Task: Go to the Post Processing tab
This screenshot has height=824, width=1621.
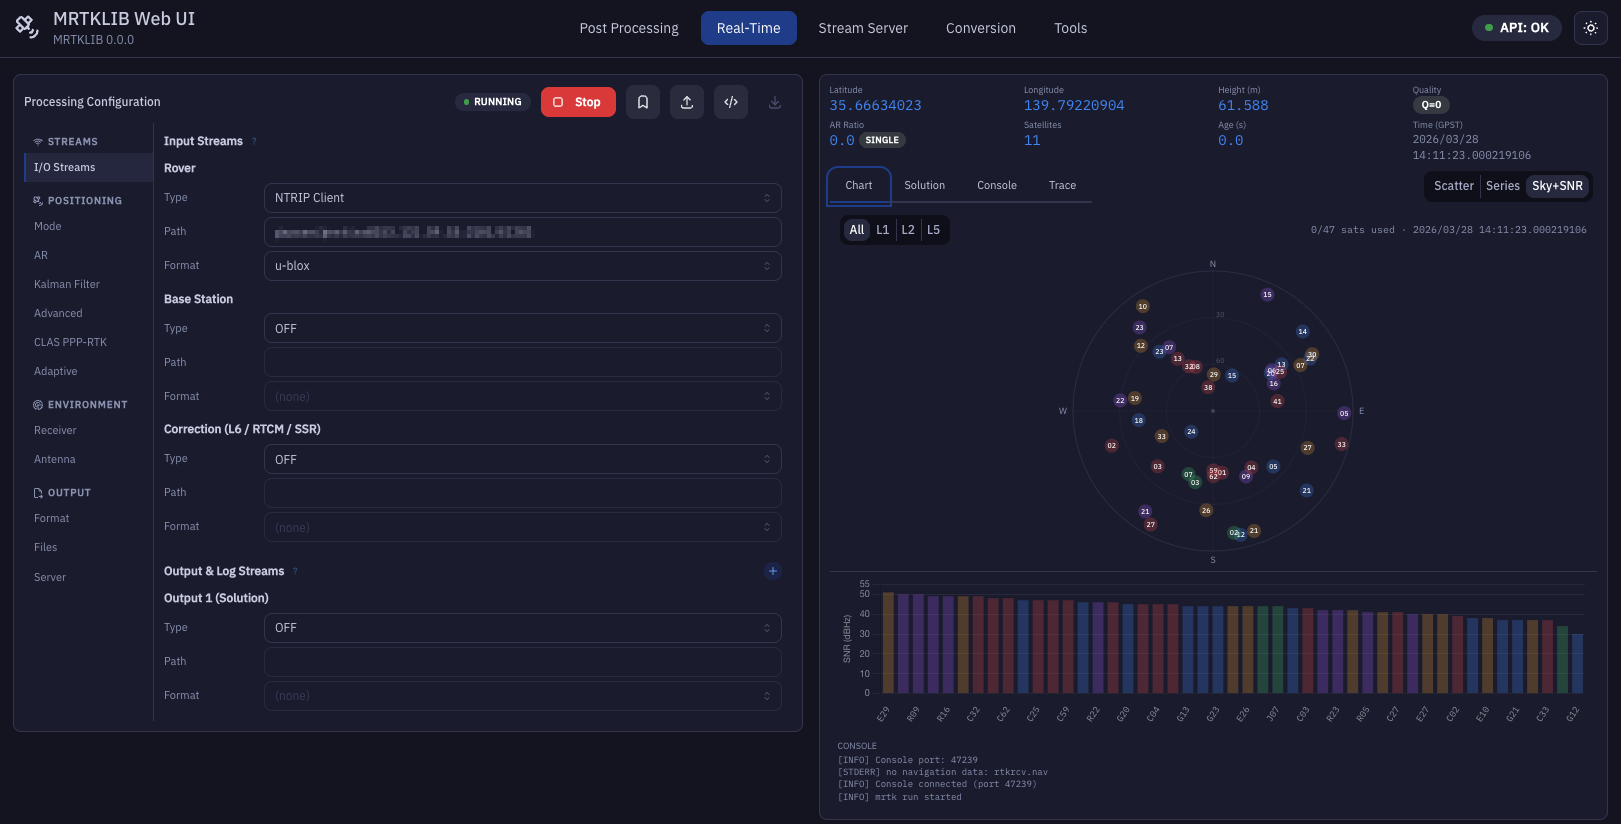Action: click(629, 28)
